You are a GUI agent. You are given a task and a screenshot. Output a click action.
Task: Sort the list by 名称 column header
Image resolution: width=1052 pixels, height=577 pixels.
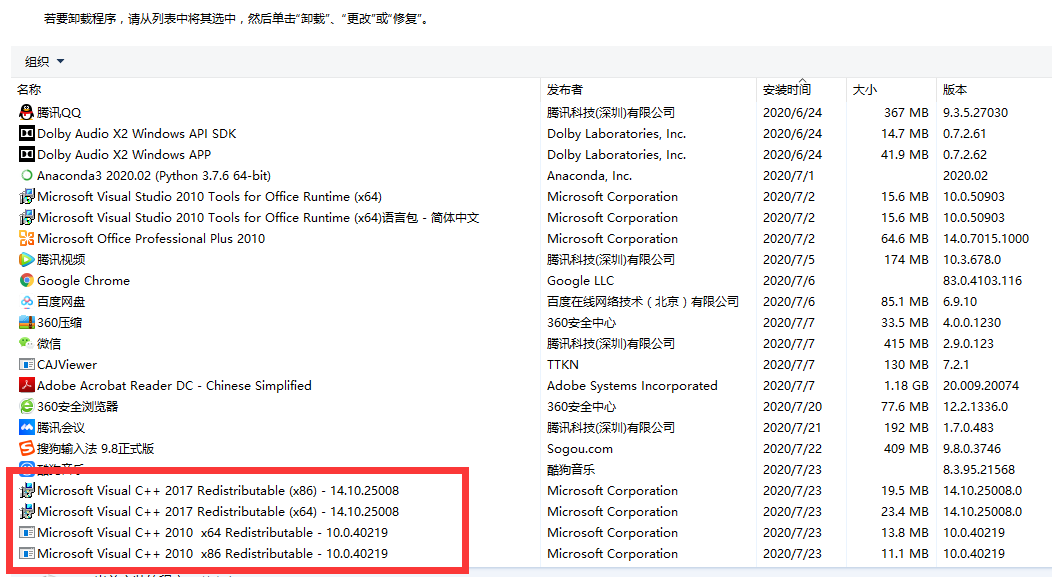tap(29, 89)
